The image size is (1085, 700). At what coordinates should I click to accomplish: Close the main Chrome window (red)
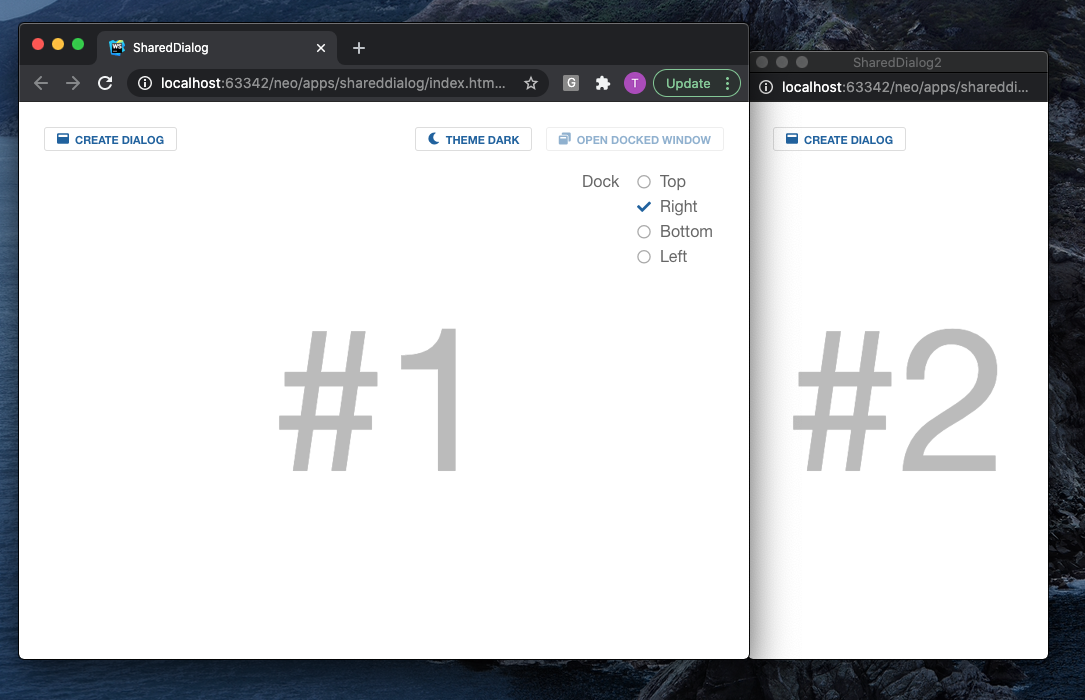(38, 44)
